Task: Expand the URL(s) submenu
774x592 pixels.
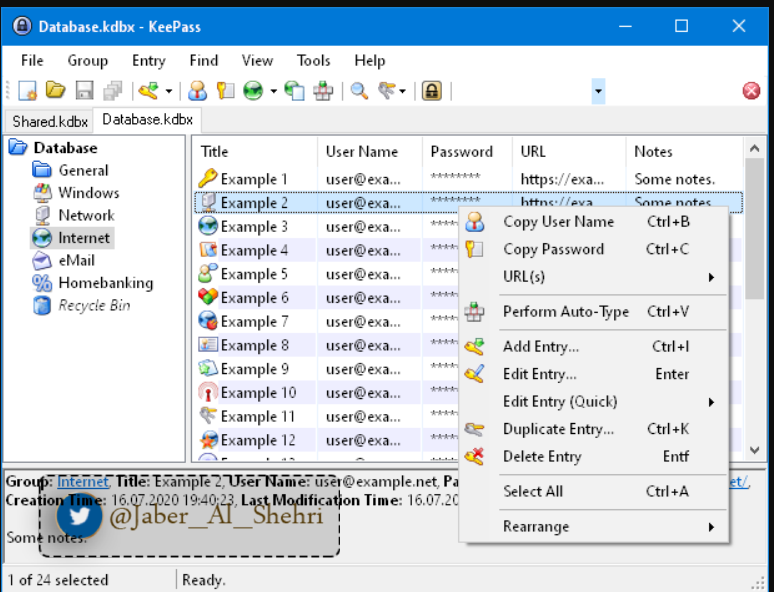Action: [594, 276]
